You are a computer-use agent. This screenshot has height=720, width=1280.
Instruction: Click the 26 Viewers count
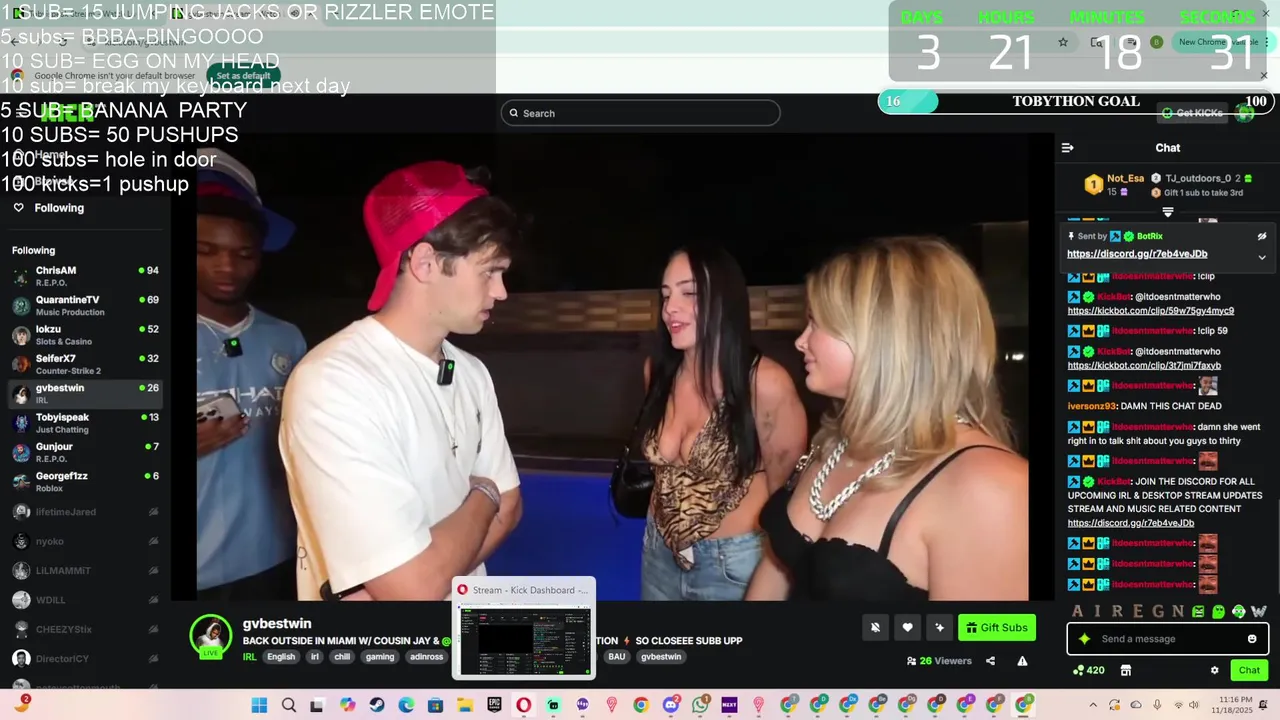click(939, 661)
